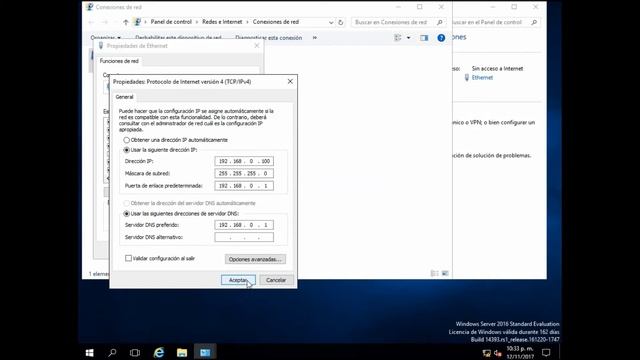Click Conexiones de red breadcrumb
Image resolution: width=640 pixels, height=360 pixels.
276,22
